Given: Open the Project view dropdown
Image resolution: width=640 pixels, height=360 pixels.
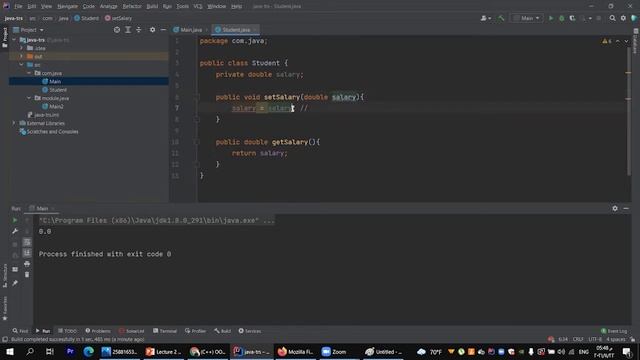Looking at the screenshot, I should tap(29, 30).
